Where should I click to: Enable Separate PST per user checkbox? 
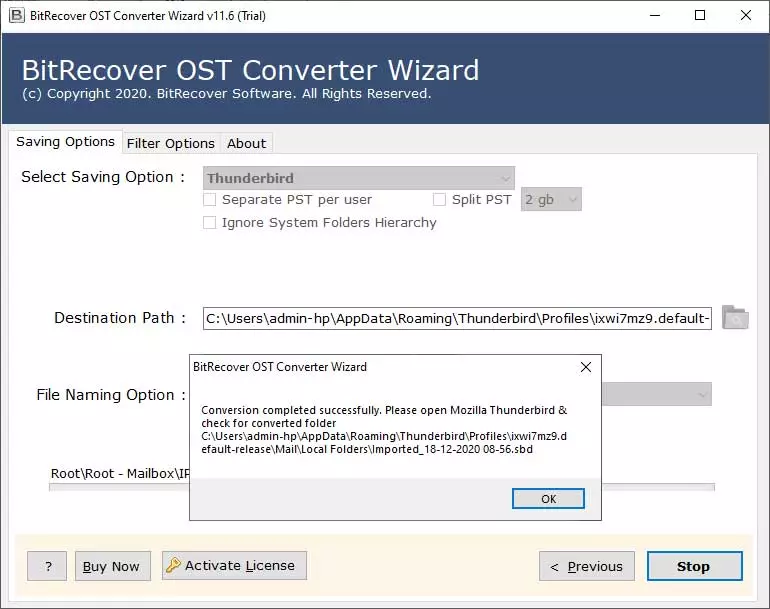tap(210, 199)
